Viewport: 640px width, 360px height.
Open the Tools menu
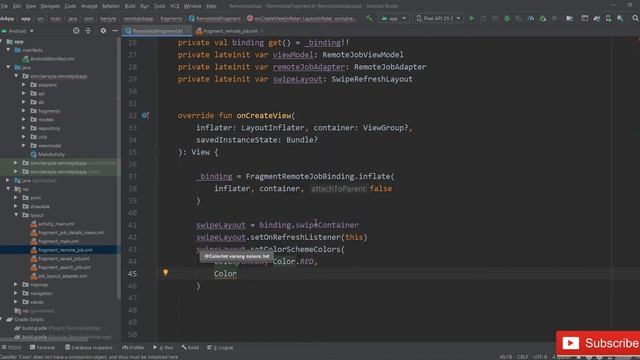coord(159,6)
